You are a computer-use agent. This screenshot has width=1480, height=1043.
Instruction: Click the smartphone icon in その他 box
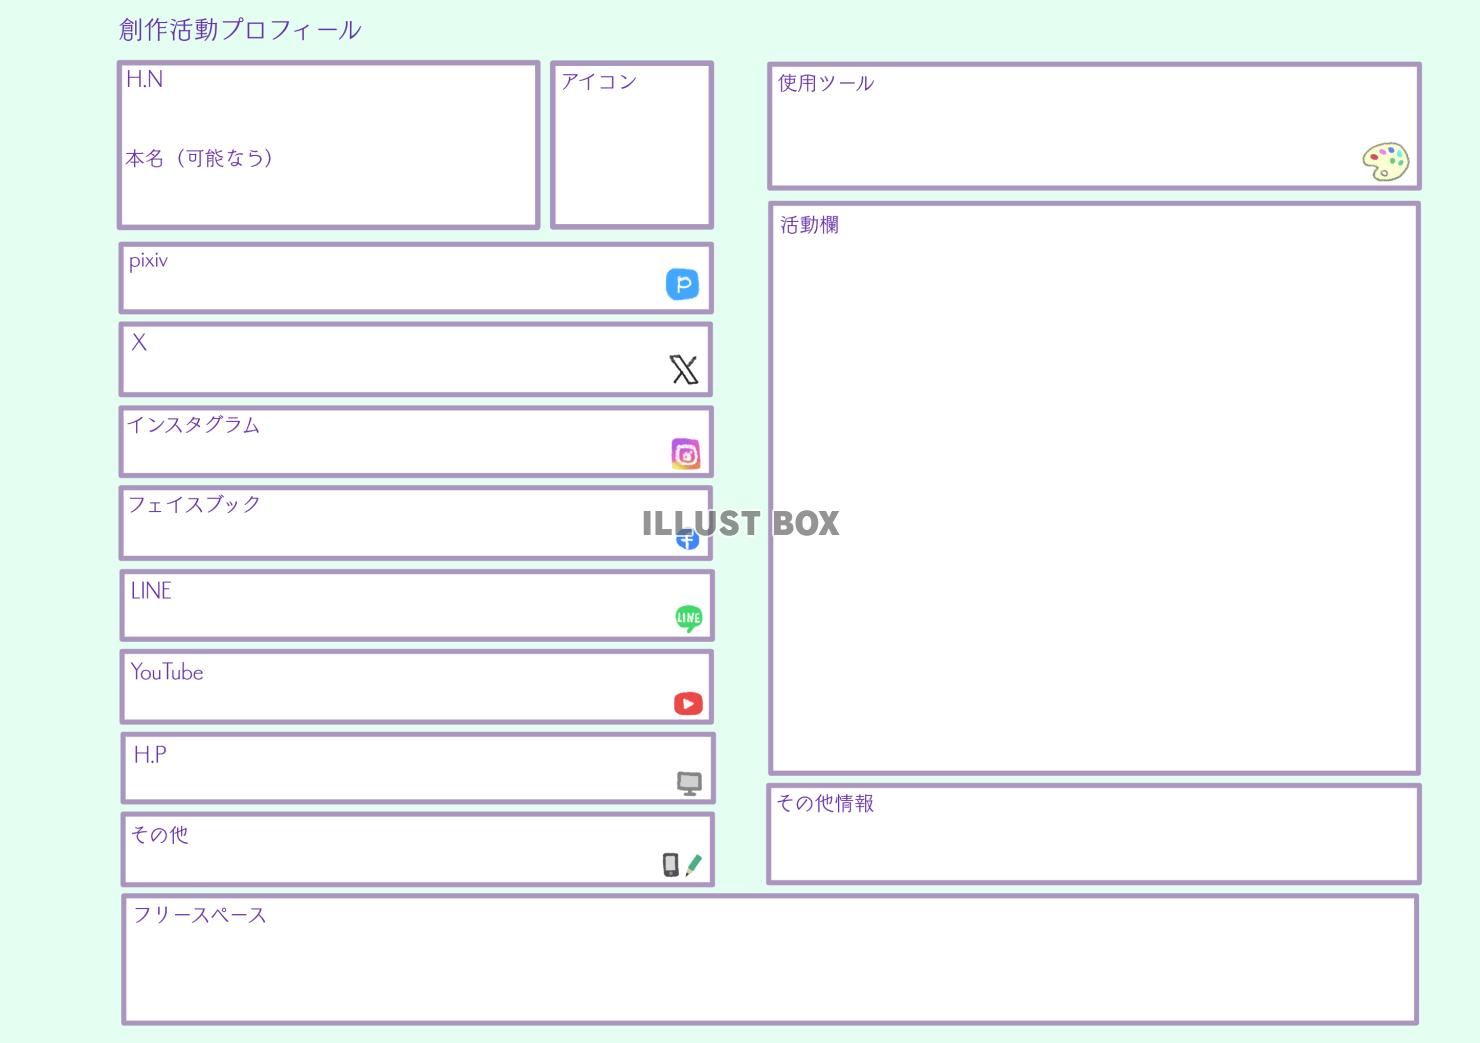pyautogui.click(x=670, y=865)
